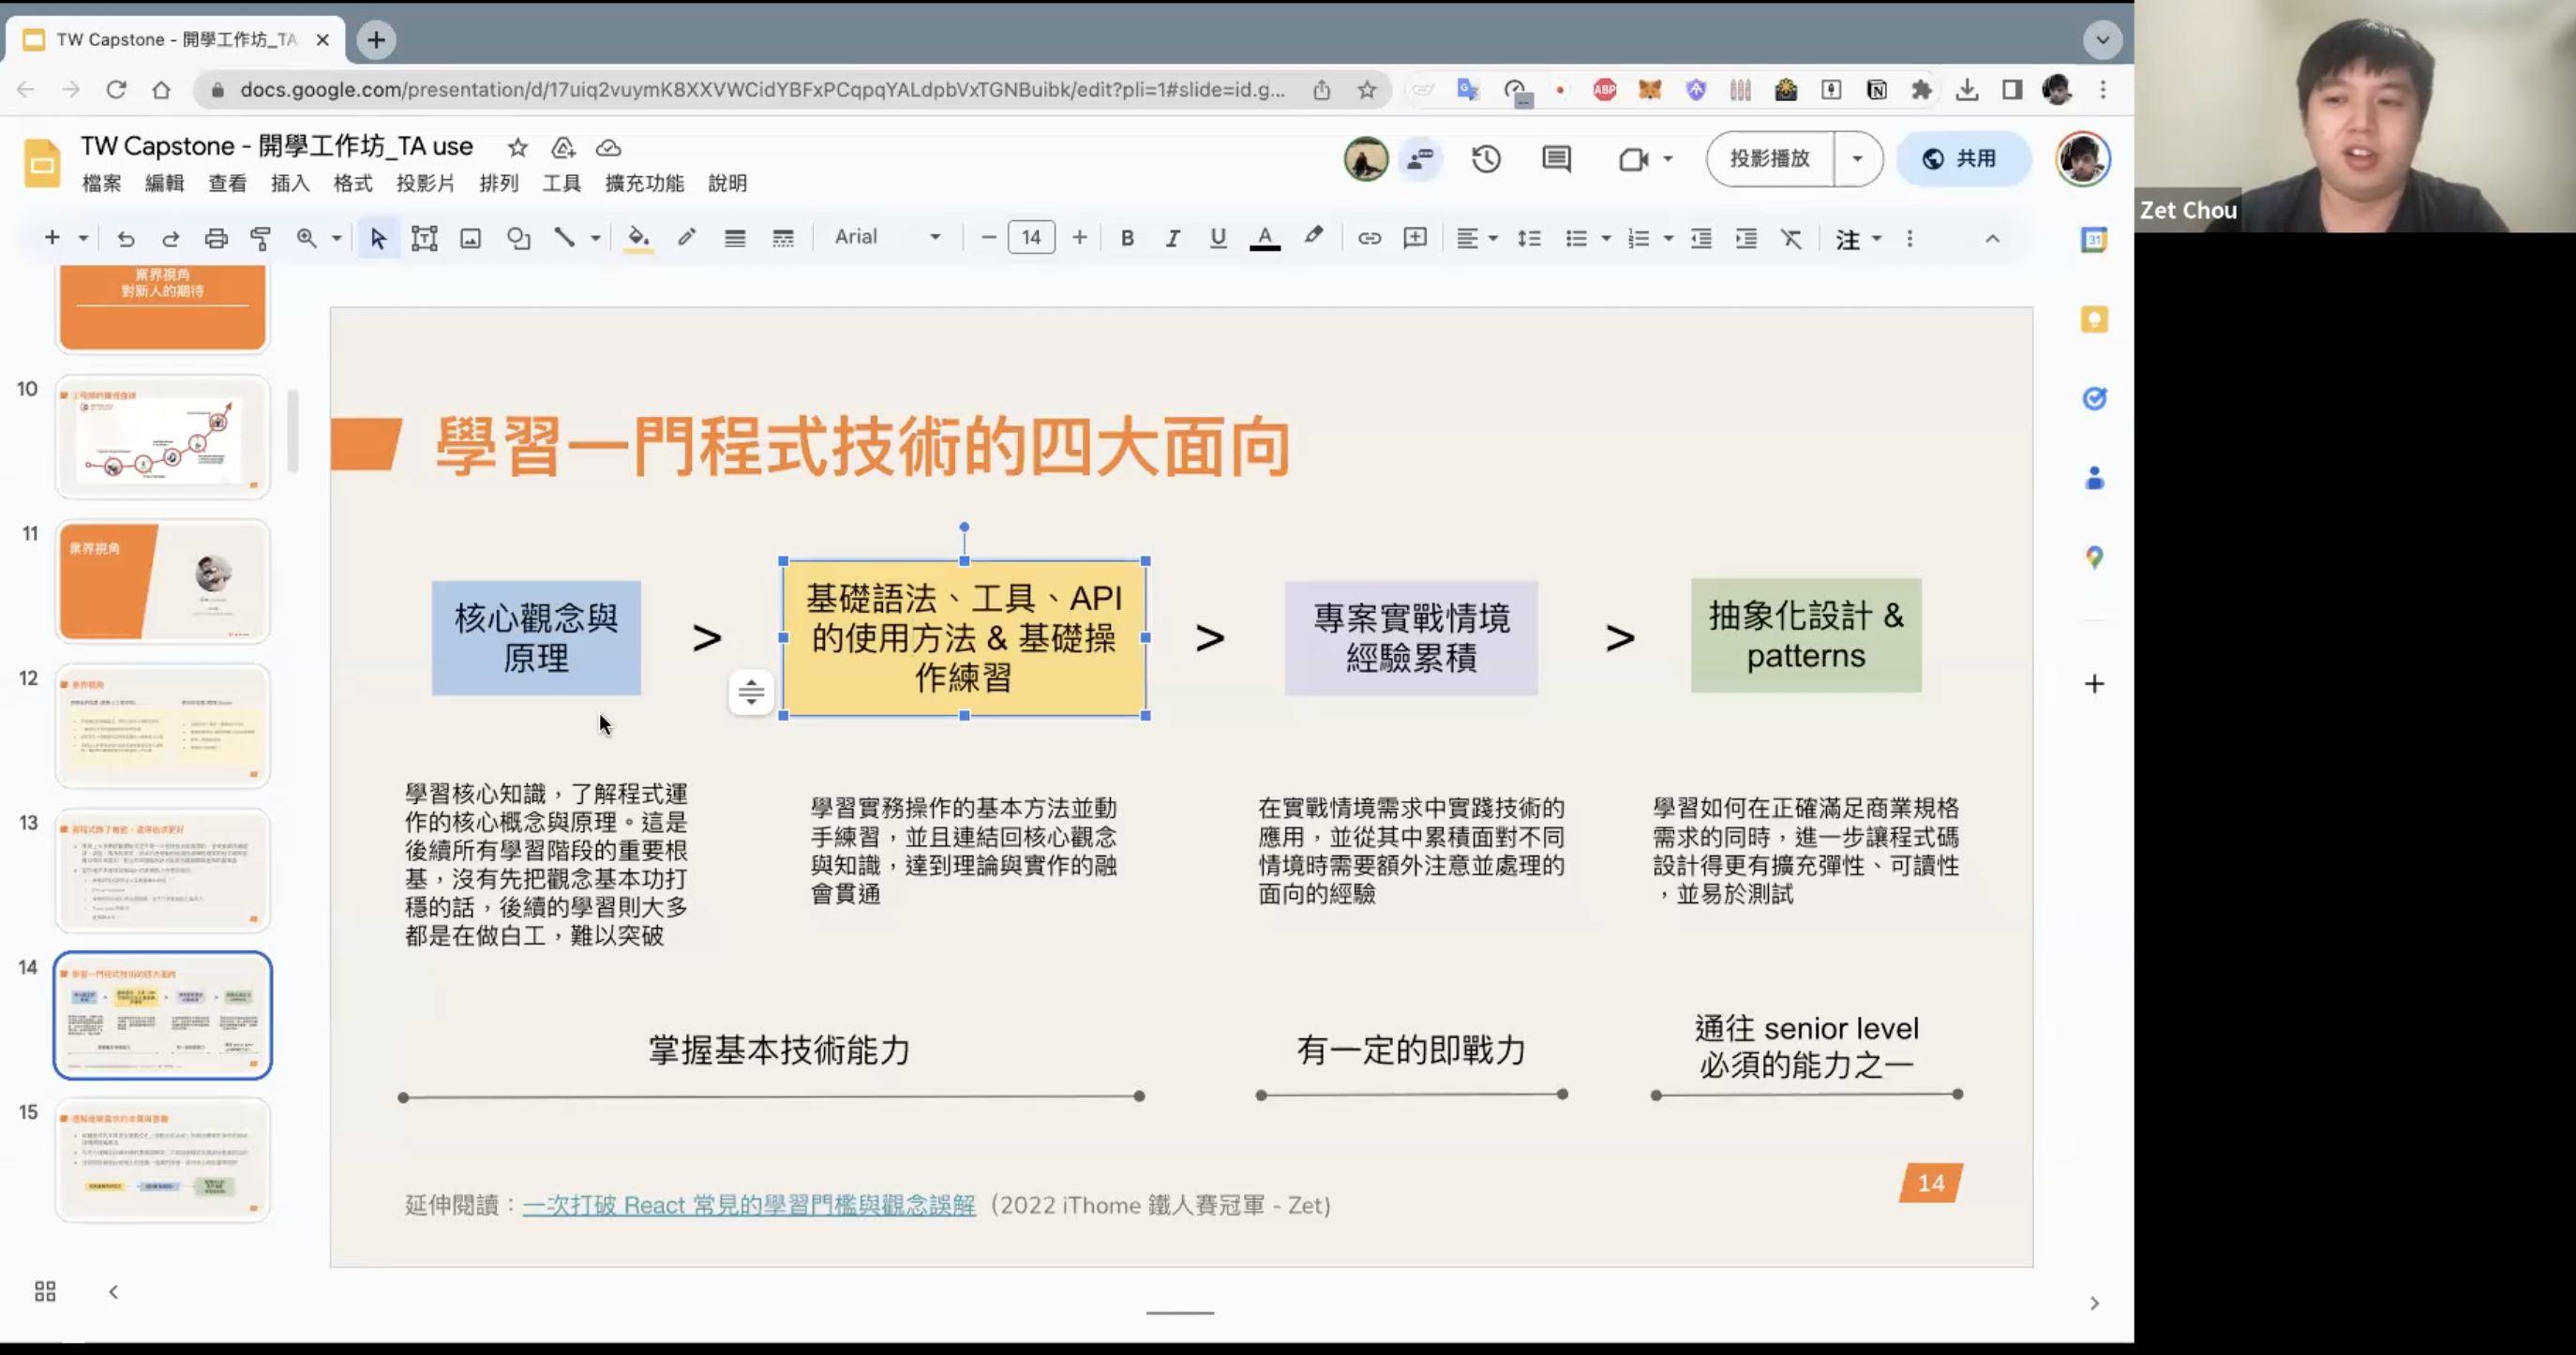Open the comments history icon

[x=1556, y=159]
